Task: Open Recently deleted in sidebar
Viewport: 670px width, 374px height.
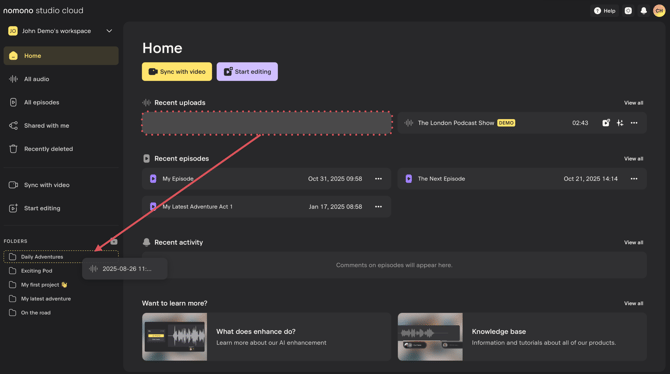Action: (x=61, y=149)
